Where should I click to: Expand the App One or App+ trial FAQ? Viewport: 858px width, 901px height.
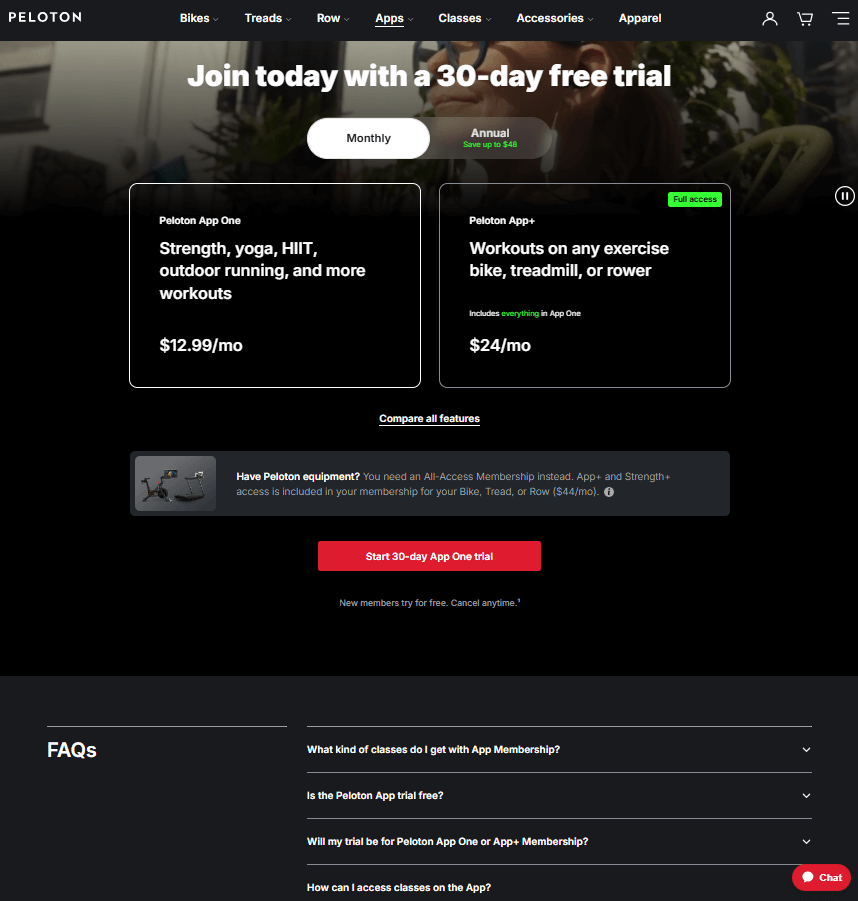[x=559, y=841]
